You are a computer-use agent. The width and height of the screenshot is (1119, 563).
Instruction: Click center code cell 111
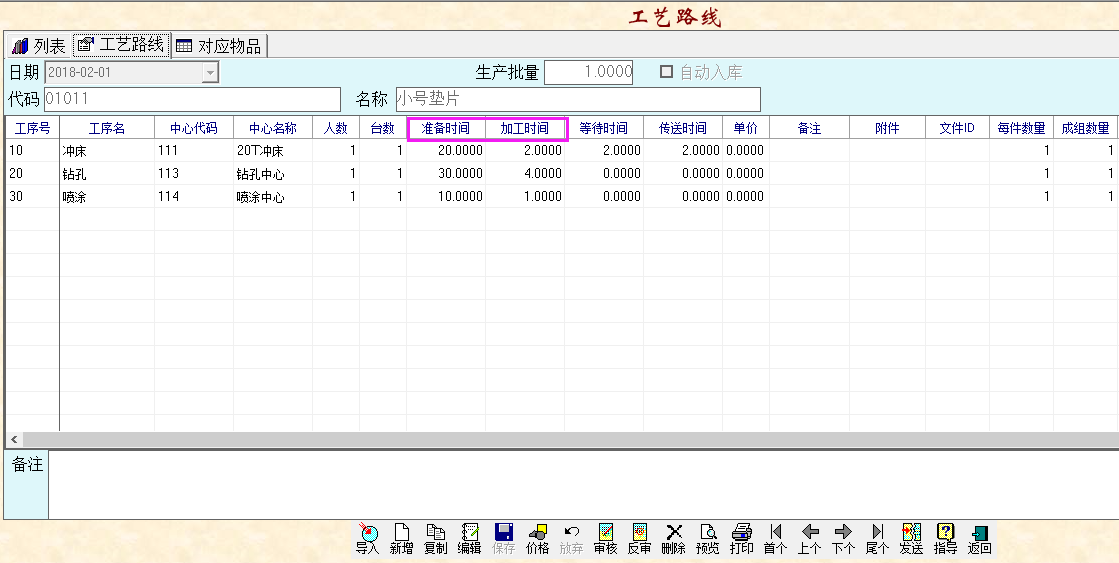point(194,151)
